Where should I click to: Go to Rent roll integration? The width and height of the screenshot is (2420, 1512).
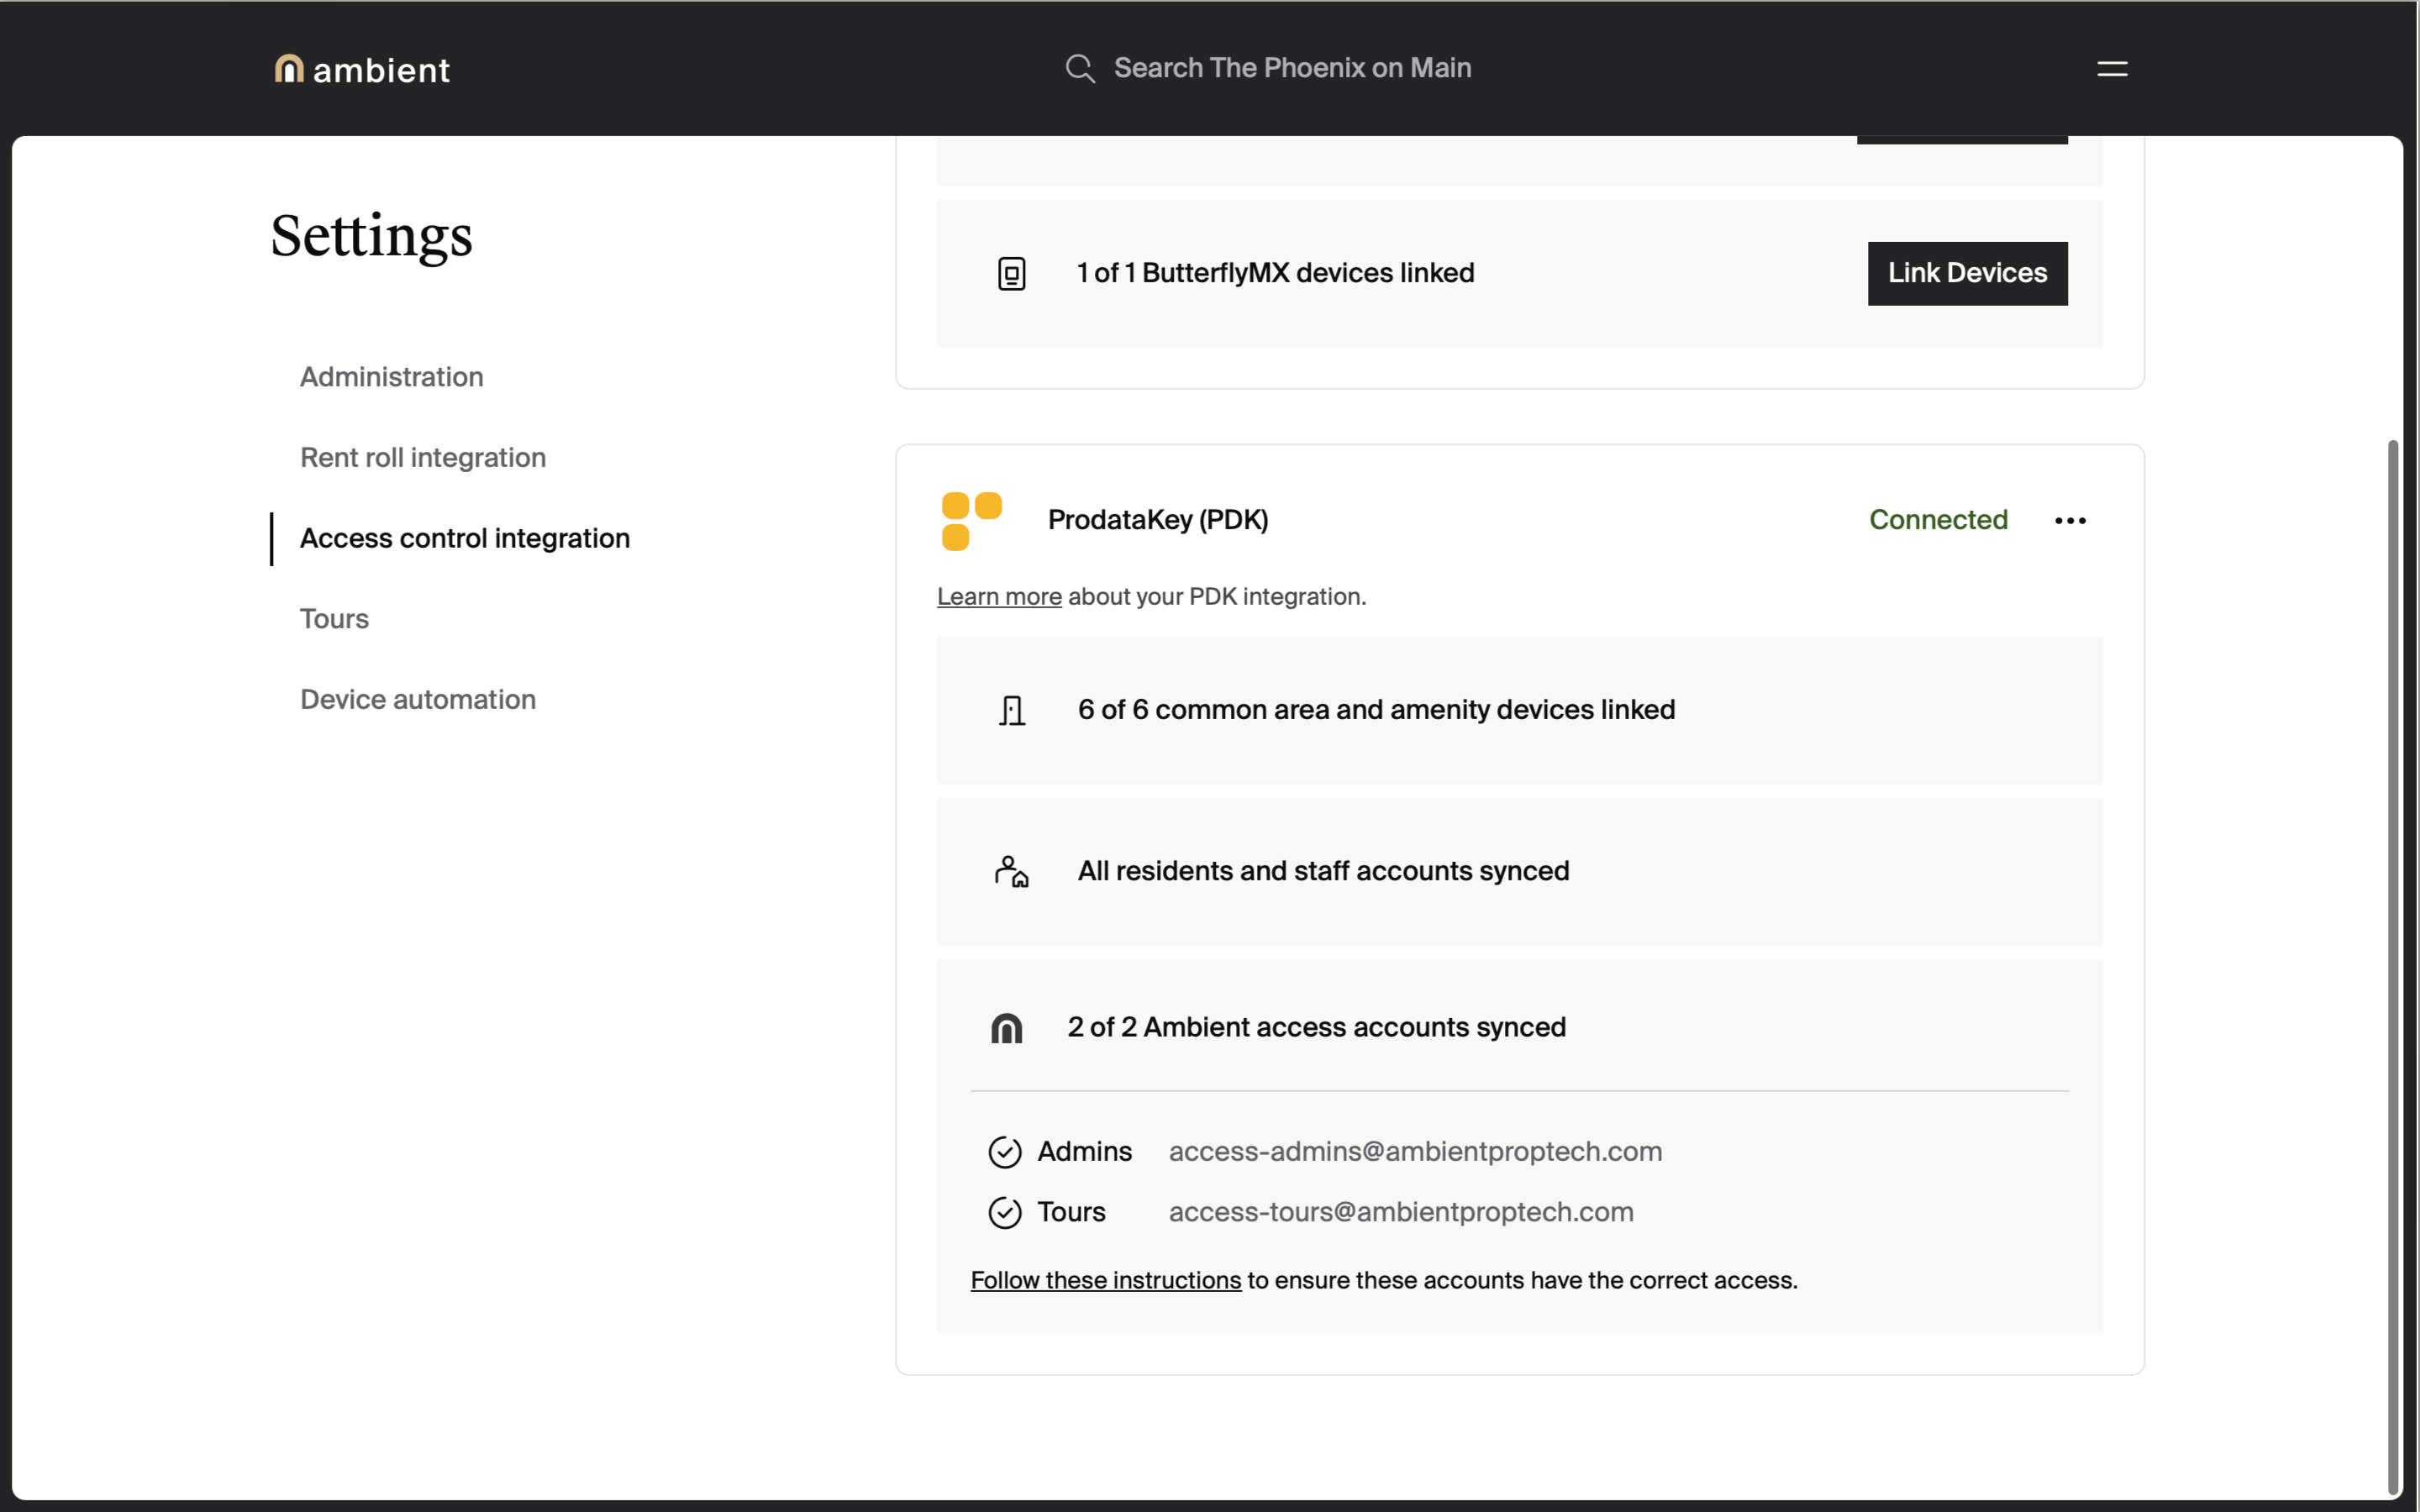pos(423,458)
